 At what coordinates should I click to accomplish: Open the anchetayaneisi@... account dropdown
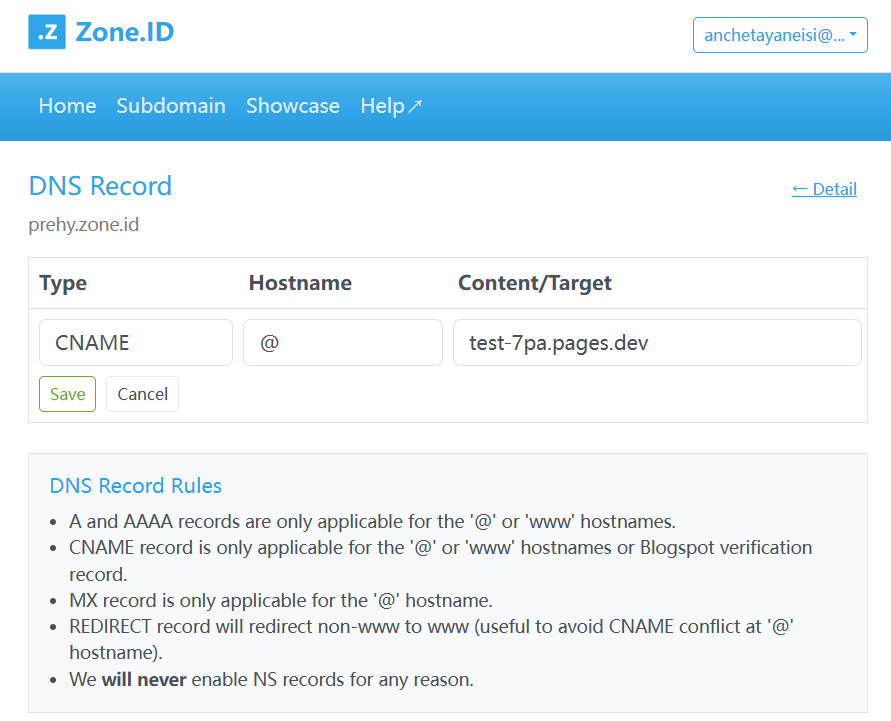(780, 35)
